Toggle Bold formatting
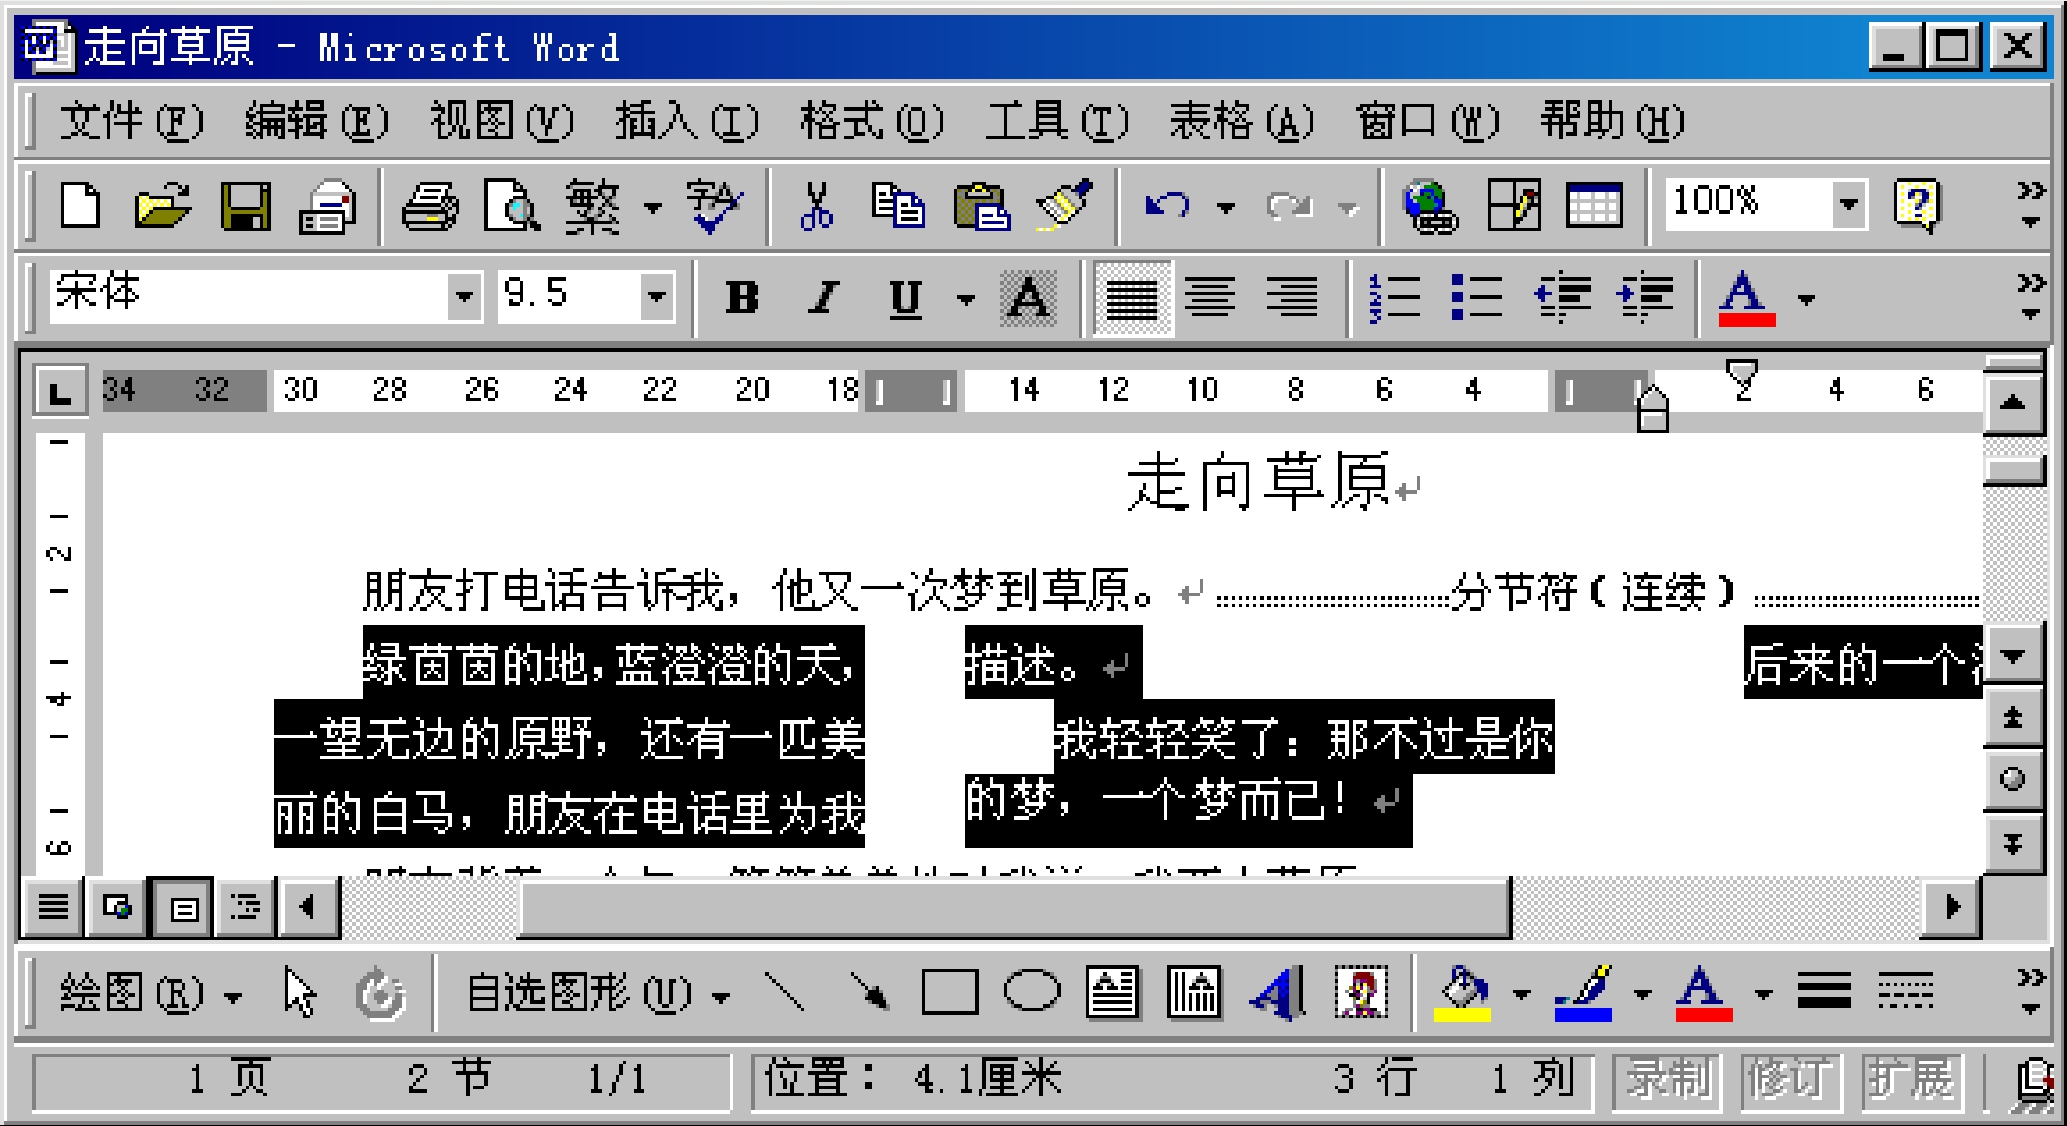This screenshot has height=1126, width=2067. click(742, 297)
